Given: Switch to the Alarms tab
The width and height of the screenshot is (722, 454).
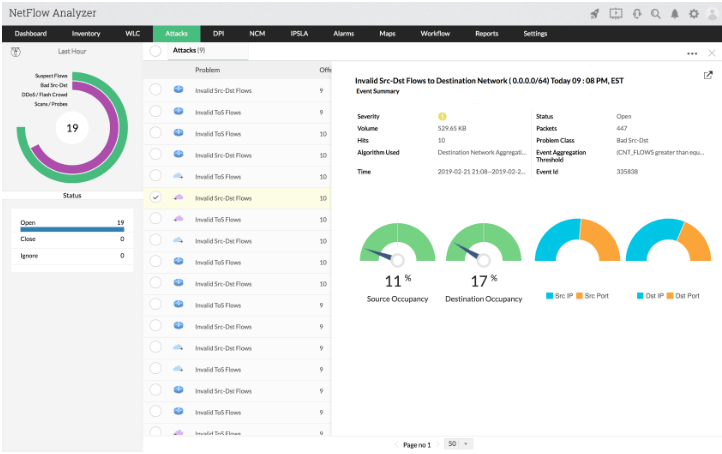Looking at the screenshot, I should (x=343, y=34).
